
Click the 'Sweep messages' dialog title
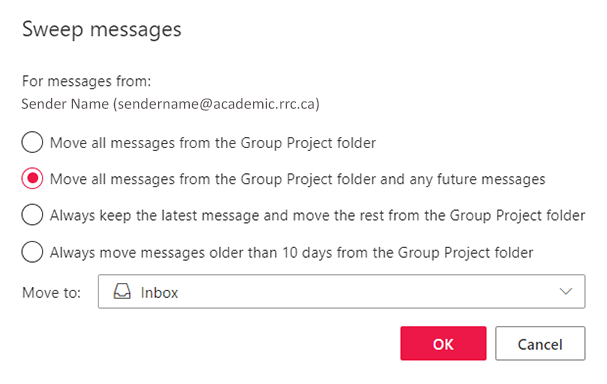click(x=101, y=30)
